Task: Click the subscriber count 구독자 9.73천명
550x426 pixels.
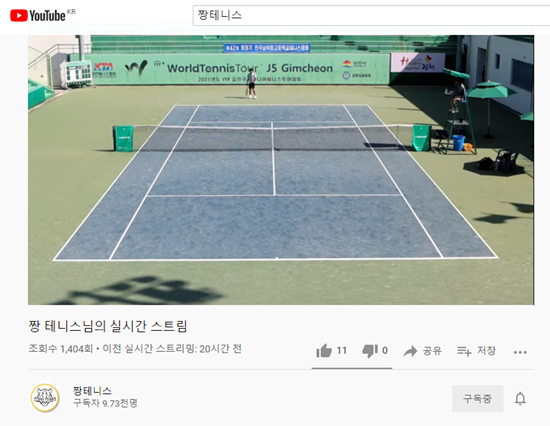Action: (x=105, y=403)
